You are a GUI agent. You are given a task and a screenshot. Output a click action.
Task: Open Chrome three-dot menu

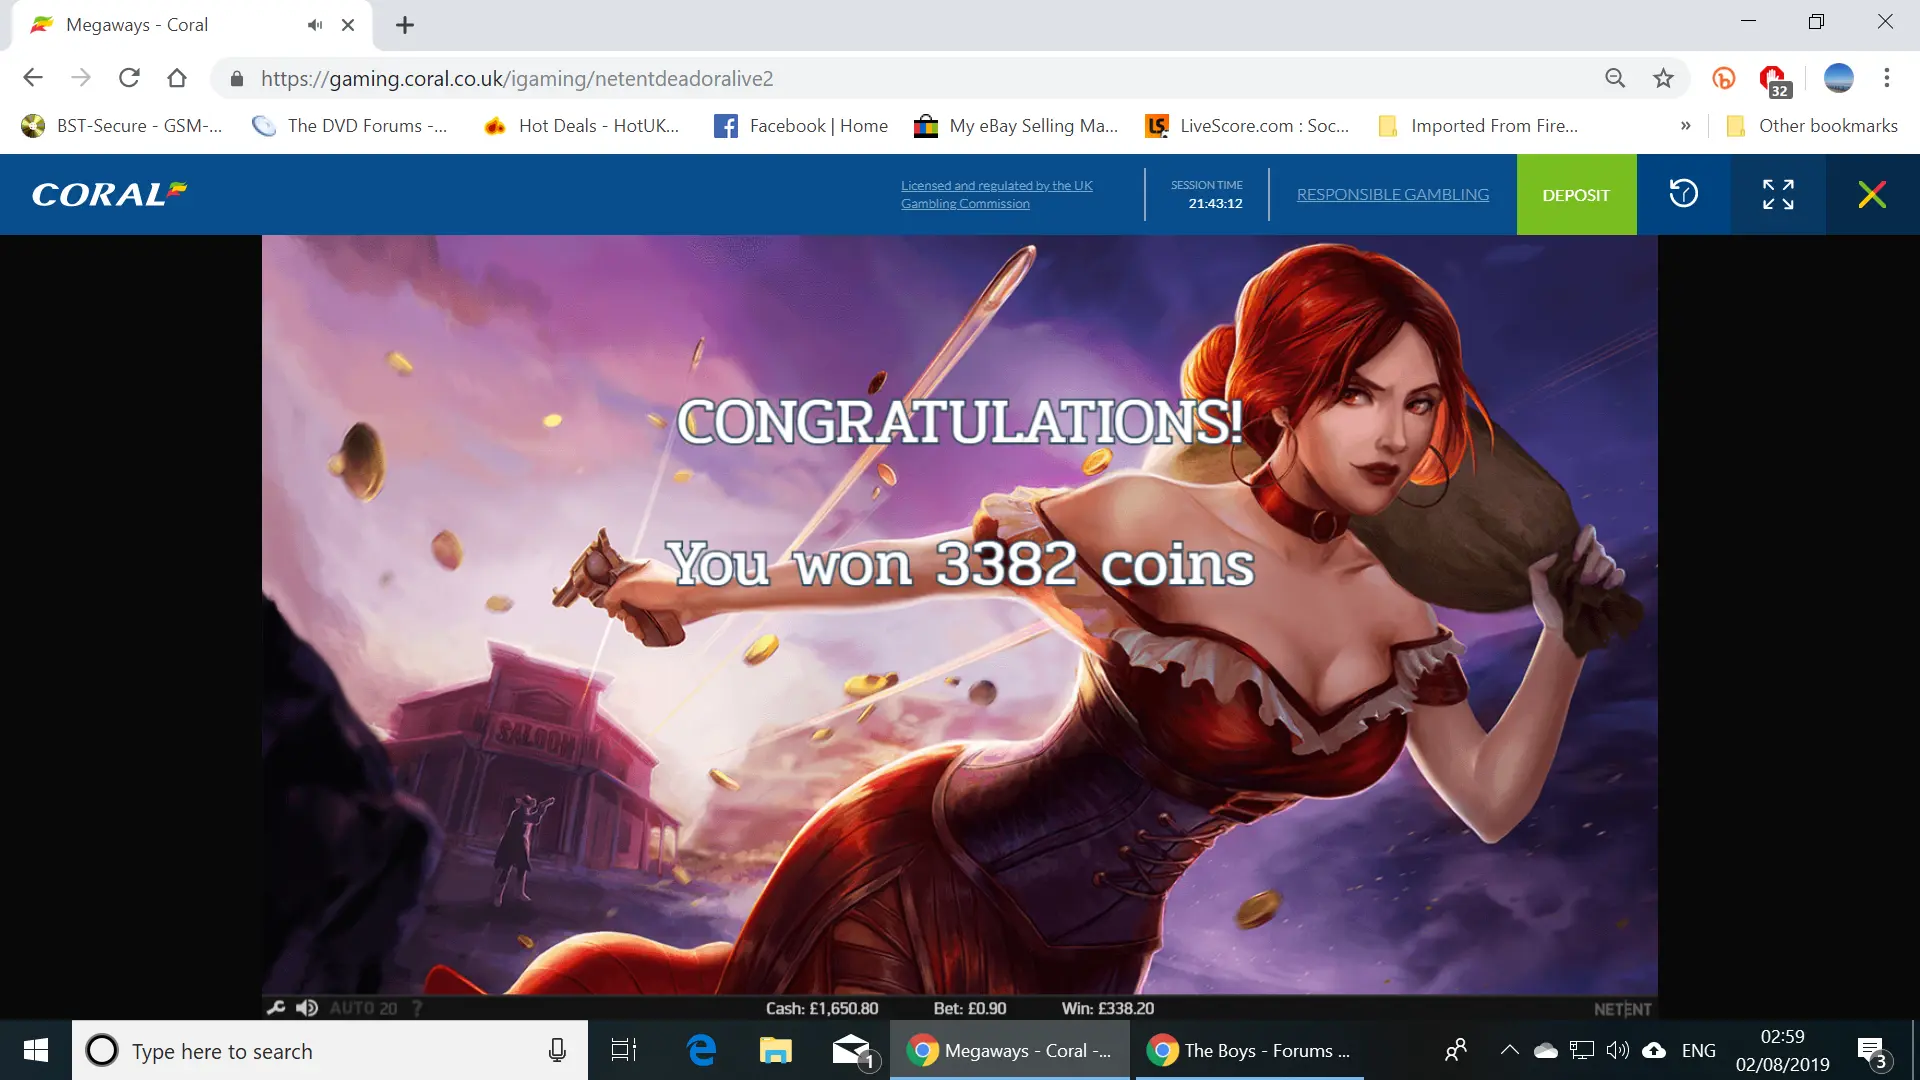(x=1886, y=78)
